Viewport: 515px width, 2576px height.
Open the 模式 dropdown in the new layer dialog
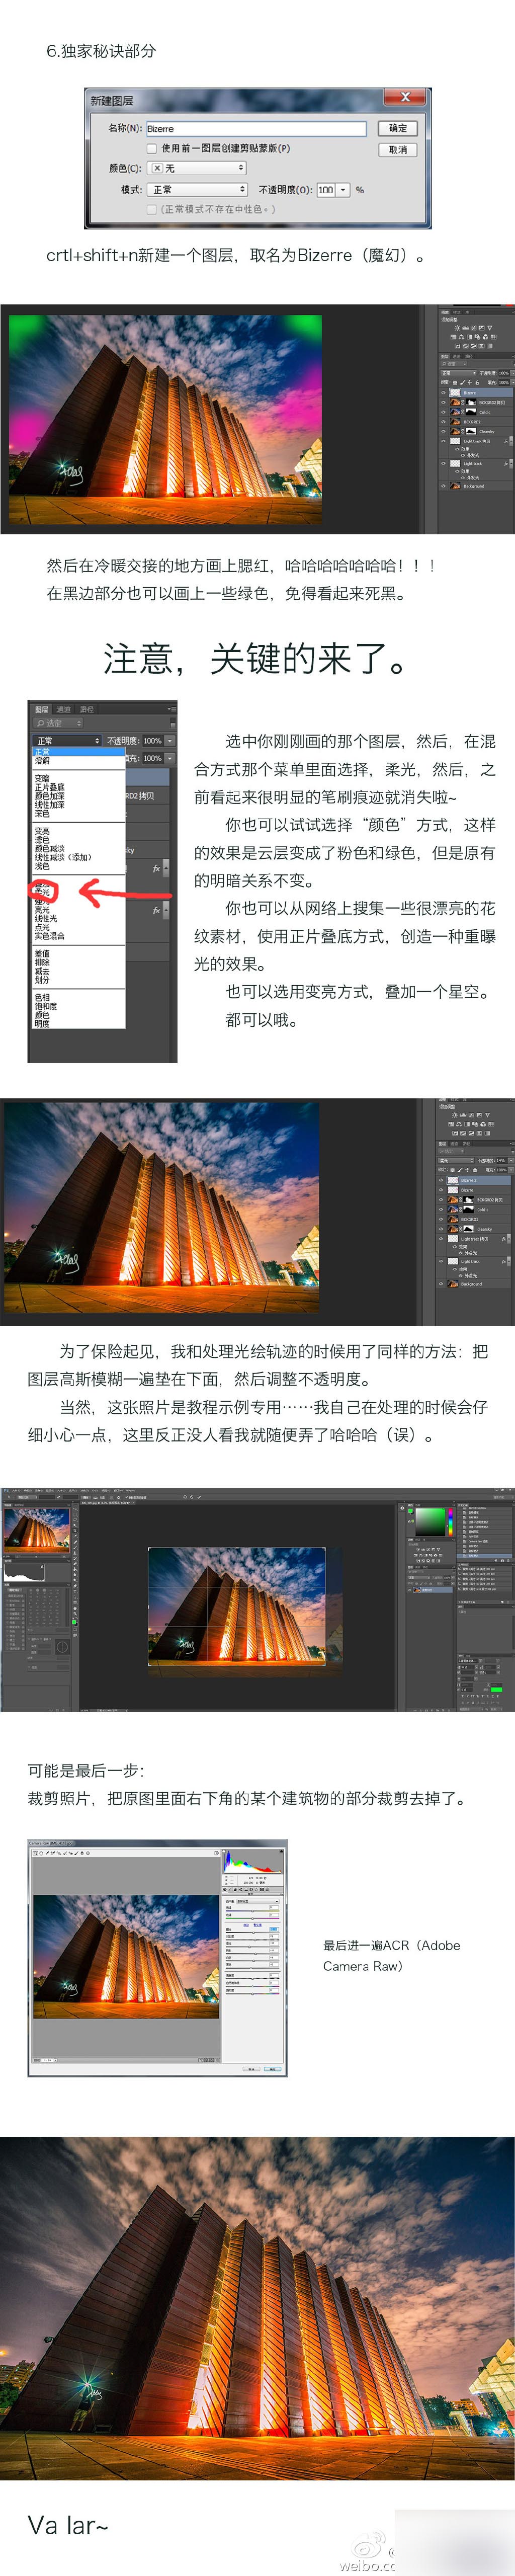click(x=197, y=189)
